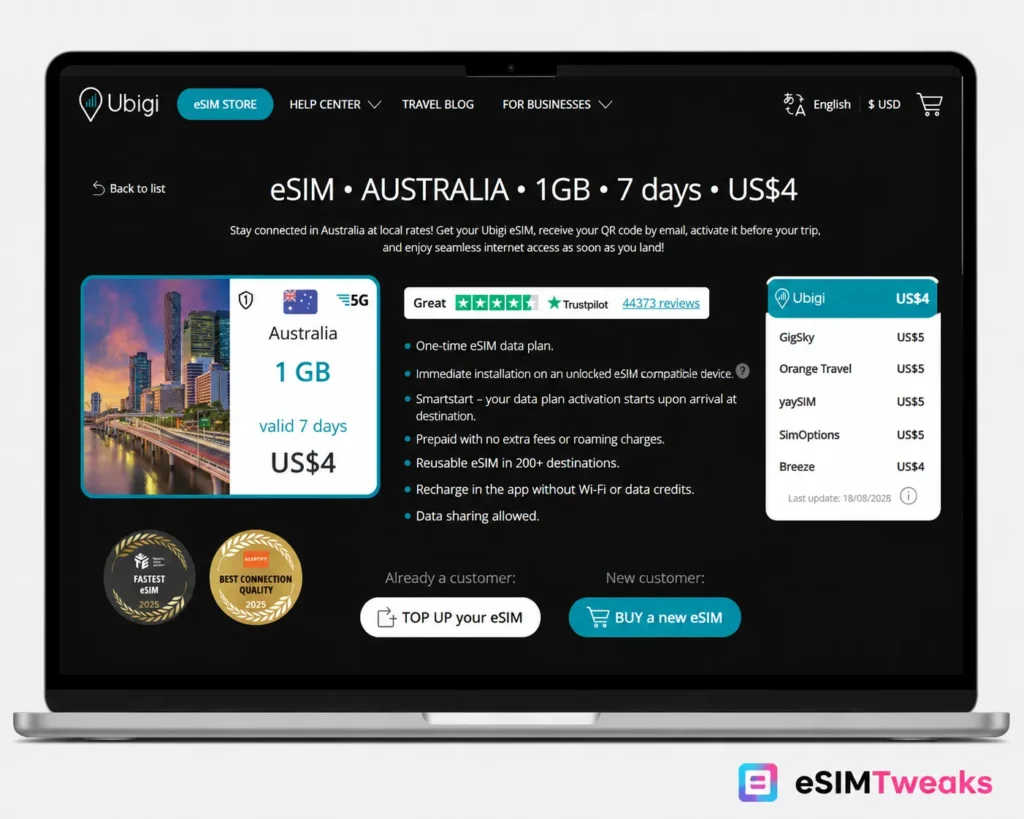The height and width of the screenshot is (819, 1024).
Task: Click the Trustpilot logo
Action: [577, 304]
